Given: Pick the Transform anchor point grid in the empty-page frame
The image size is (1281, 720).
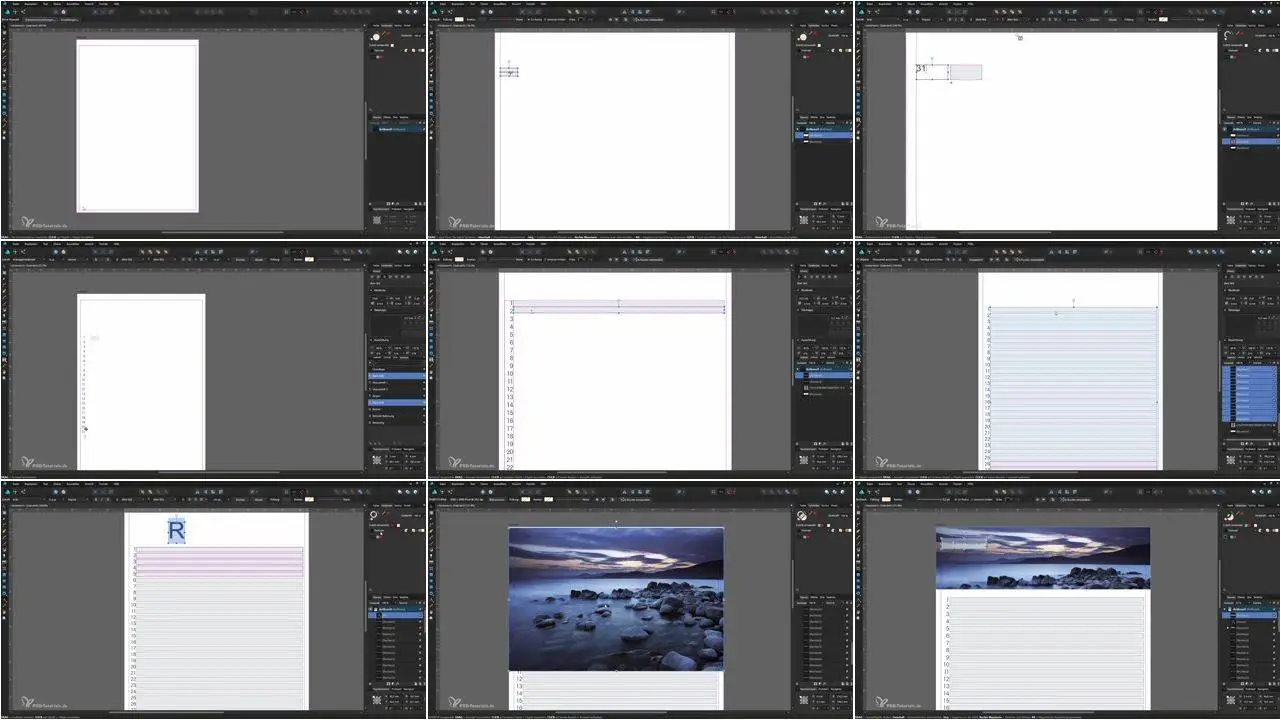Looking at the screenshot, I should [377, 219].
